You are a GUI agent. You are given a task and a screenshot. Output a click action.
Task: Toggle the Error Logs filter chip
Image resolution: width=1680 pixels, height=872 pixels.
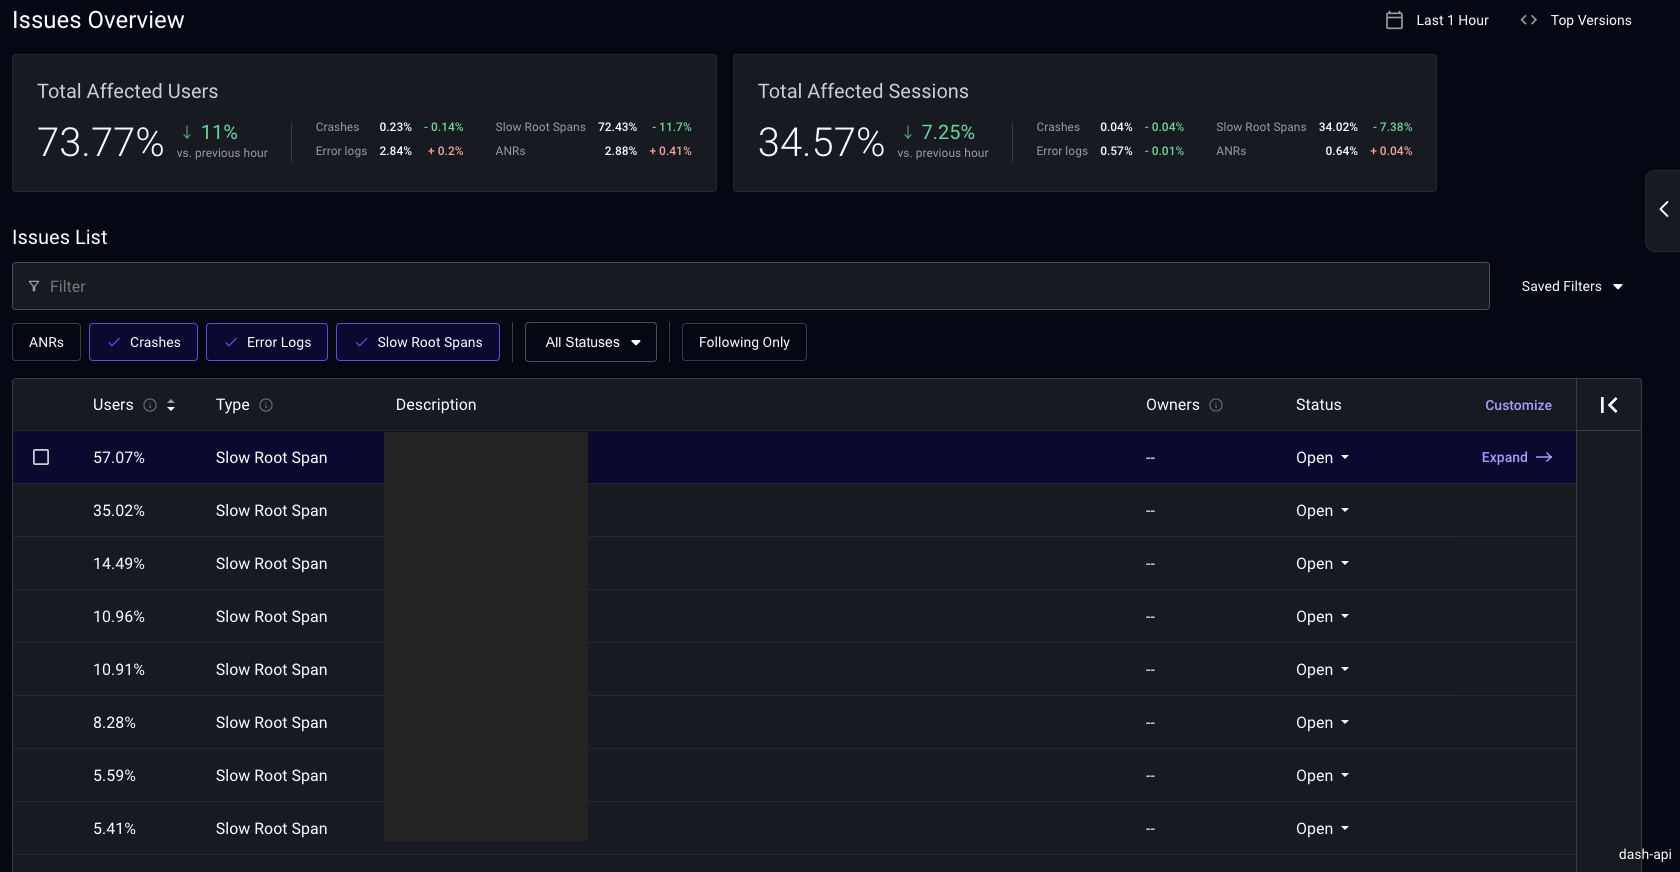coord(267,342)
